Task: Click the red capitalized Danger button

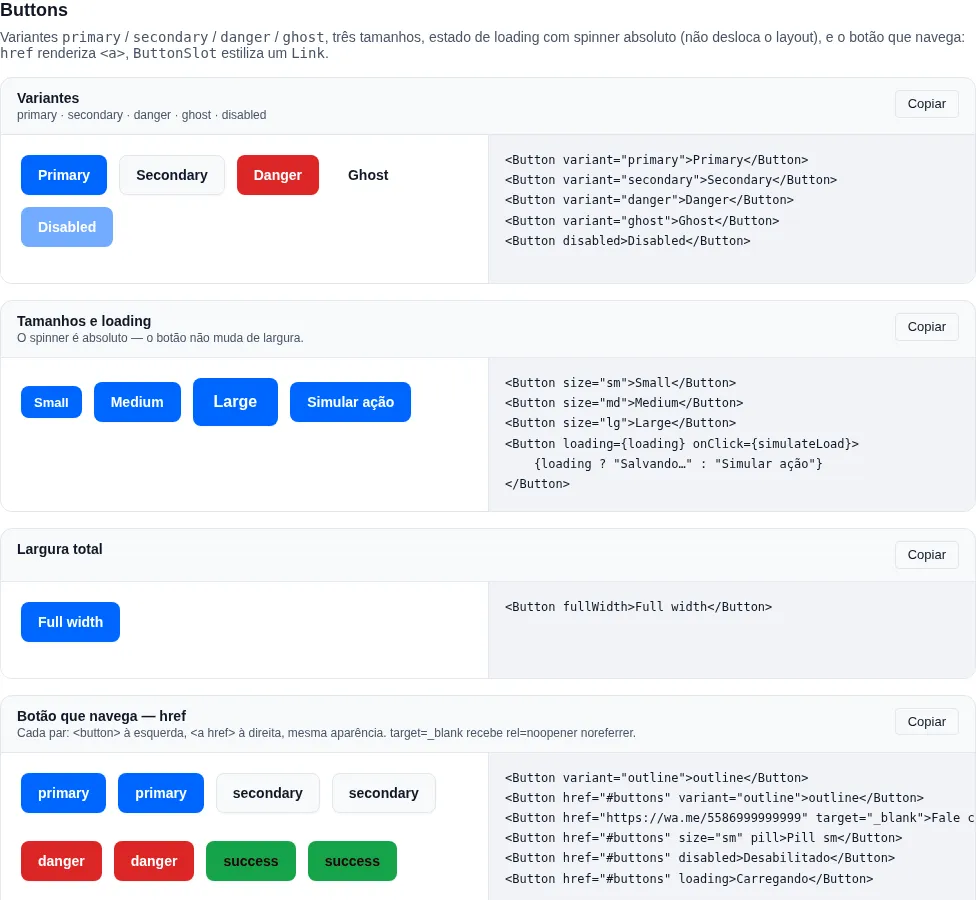Action: (x=278, y=175)
